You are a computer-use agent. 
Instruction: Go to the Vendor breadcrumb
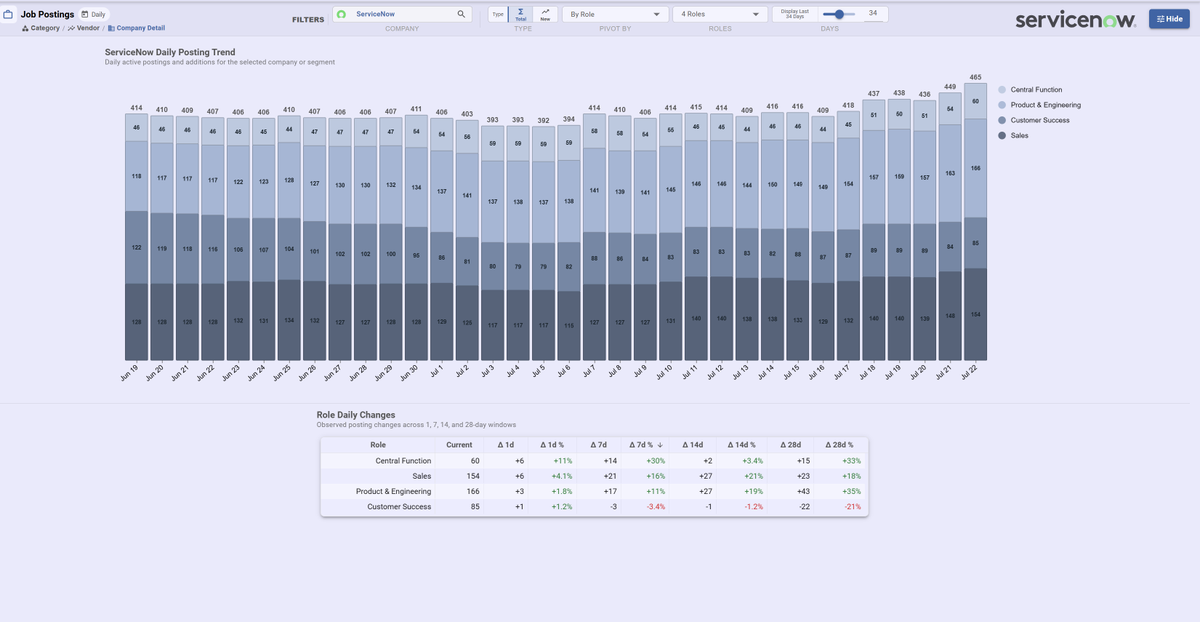point(83,28)
